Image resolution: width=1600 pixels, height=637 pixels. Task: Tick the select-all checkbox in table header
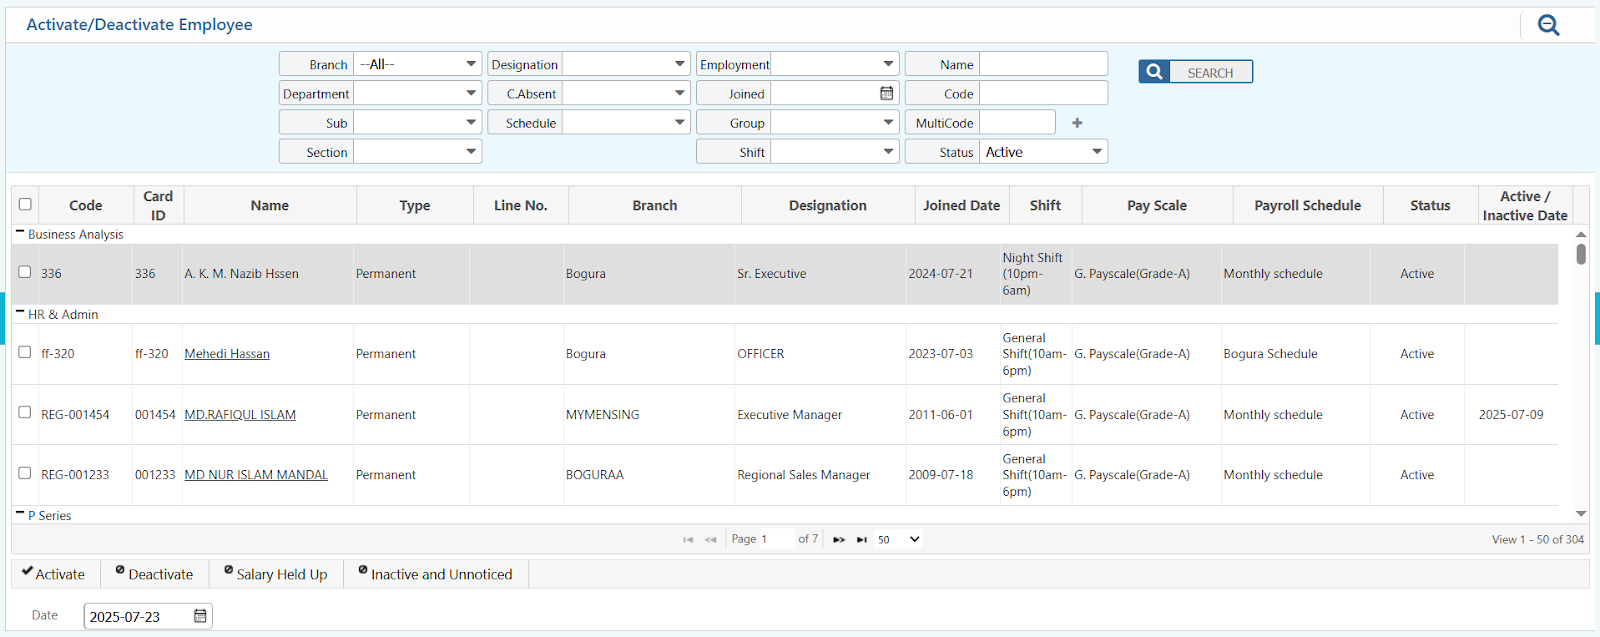(25, 204)
